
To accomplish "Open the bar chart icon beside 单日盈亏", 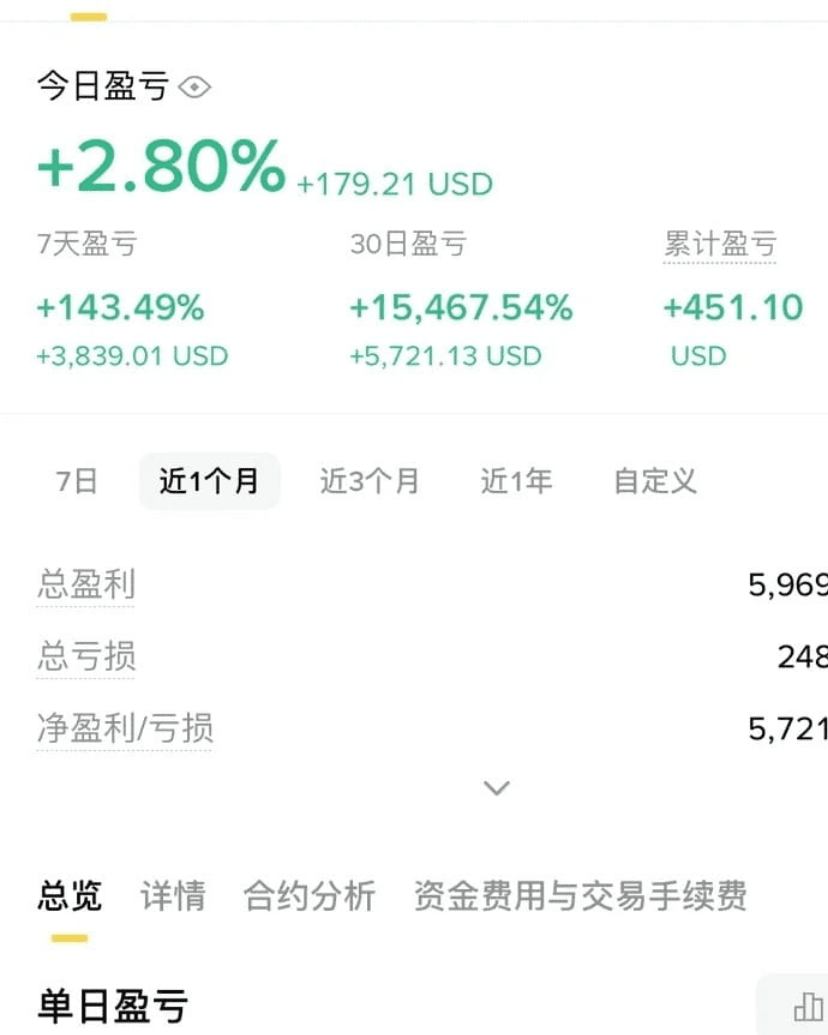I will (808, 1008).
